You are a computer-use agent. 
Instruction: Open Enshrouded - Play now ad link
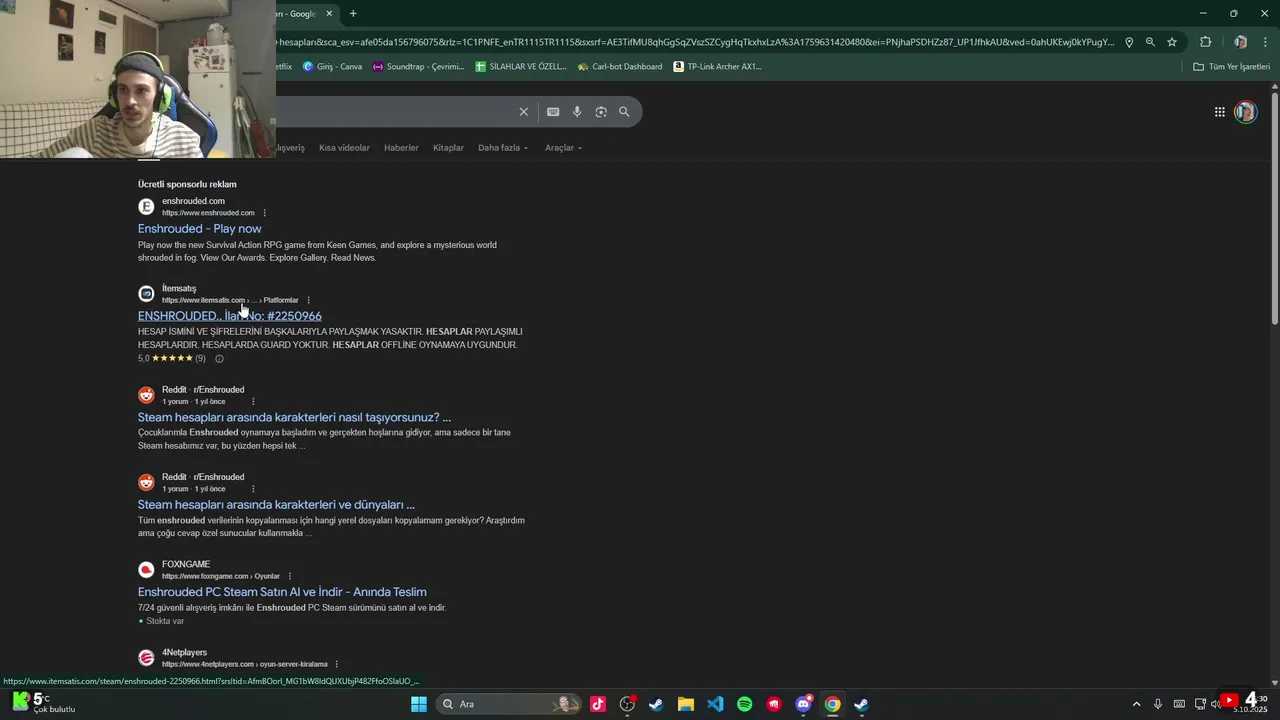pyautogui.click(x=199, y=229)
